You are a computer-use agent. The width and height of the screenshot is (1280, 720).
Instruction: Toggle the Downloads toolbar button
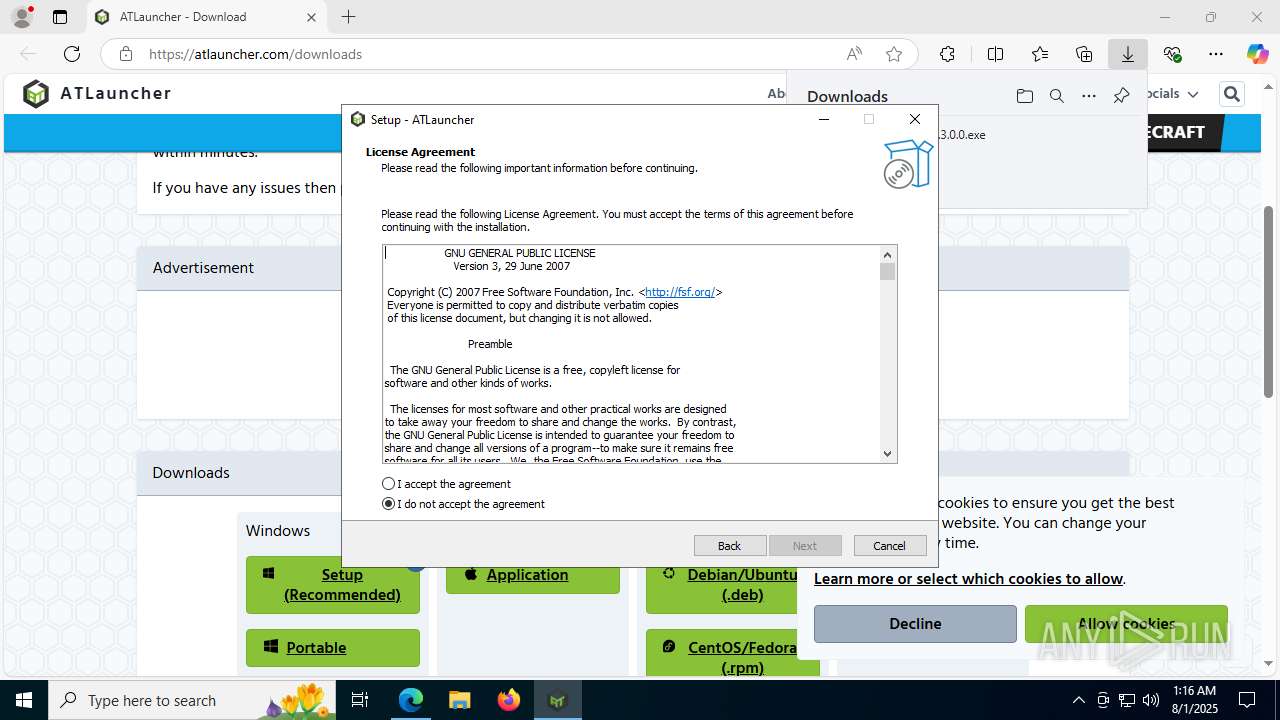click(1128, 54)
